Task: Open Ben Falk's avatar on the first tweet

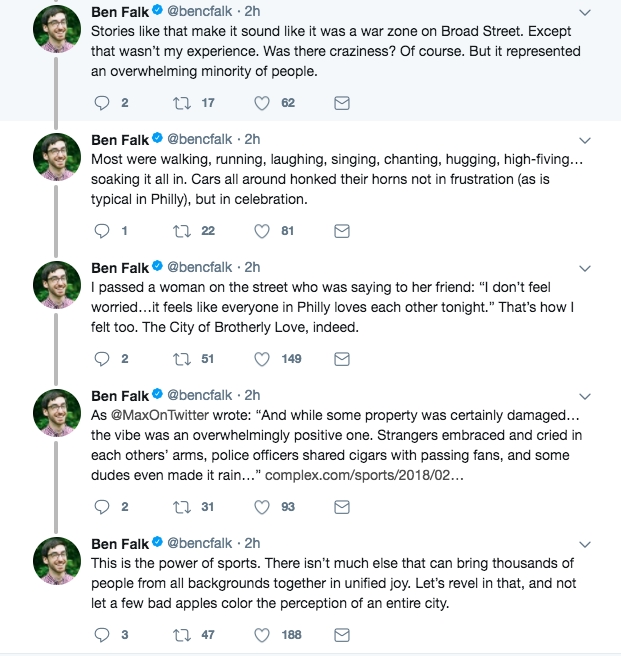Action: click(x=57, y=29)
